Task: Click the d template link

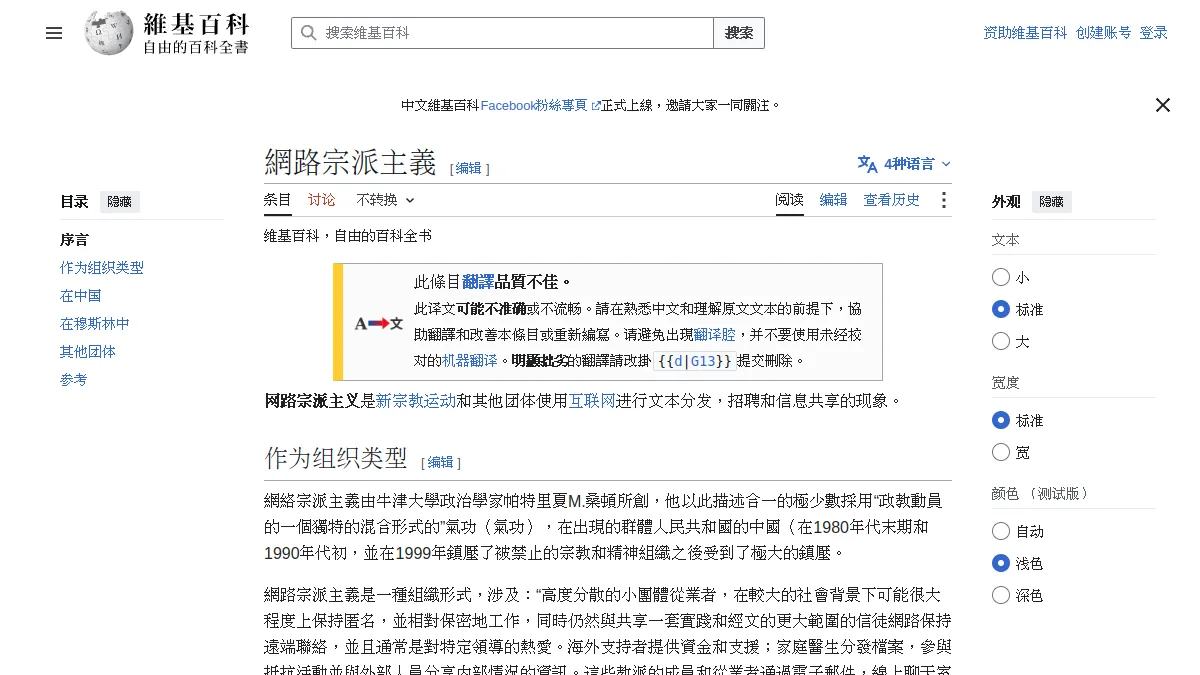Action: pos(678,362)
